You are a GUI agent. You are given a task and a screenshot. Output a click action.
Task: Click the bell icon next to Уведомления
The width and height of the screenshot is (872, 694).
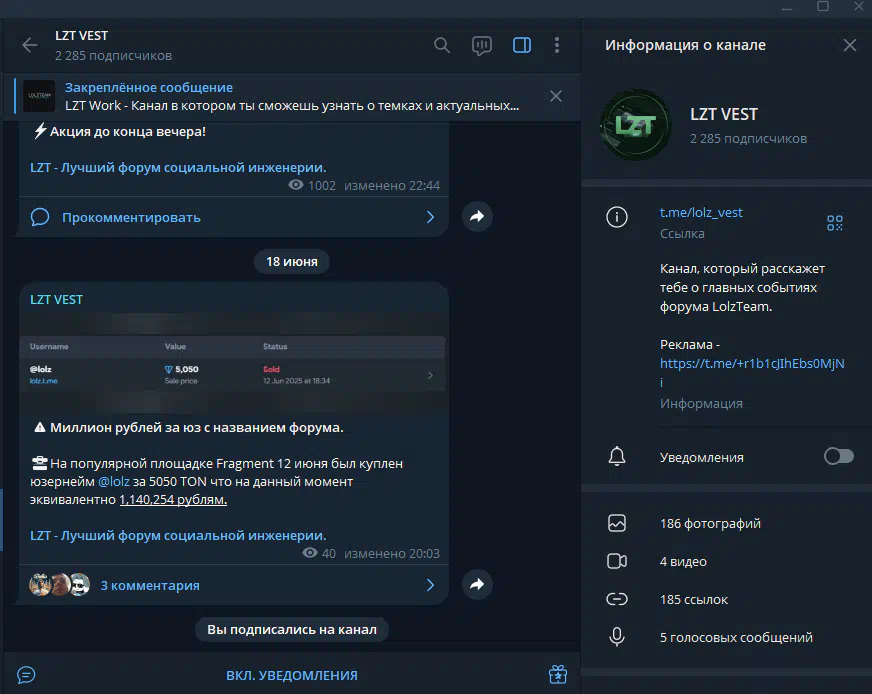click(x=617, y=457)
